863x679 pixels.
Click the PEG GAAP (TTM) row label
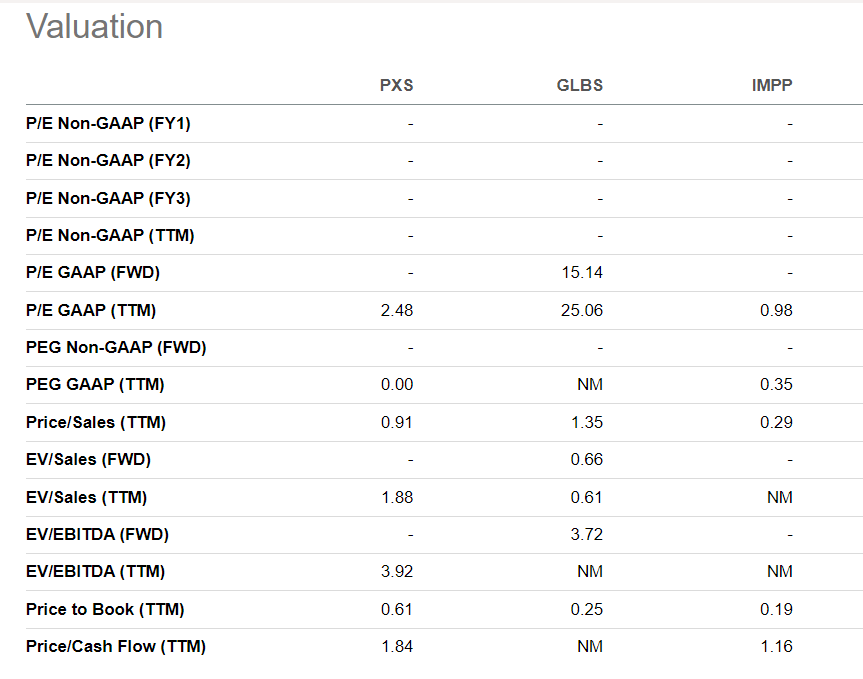[x=95, y=385]
